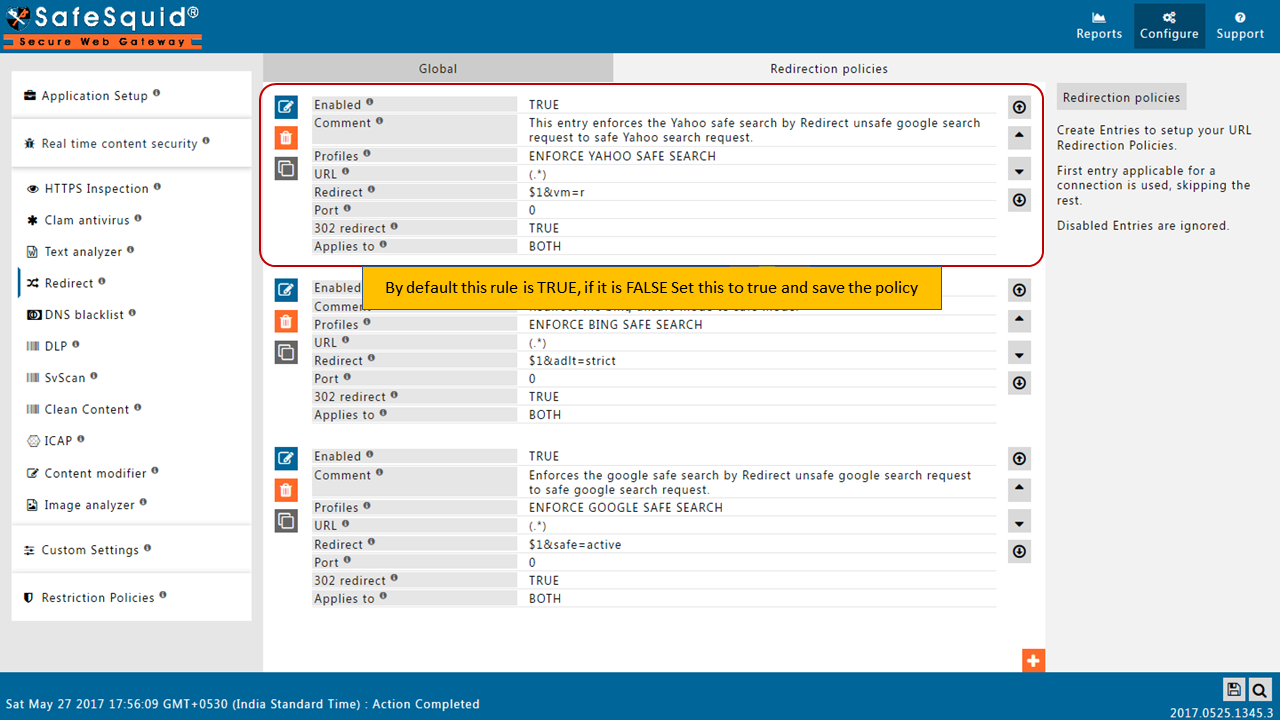The image size is (1280, 720).
Task: Edit the Bing safe search entry
Action: tap(286, 290)
